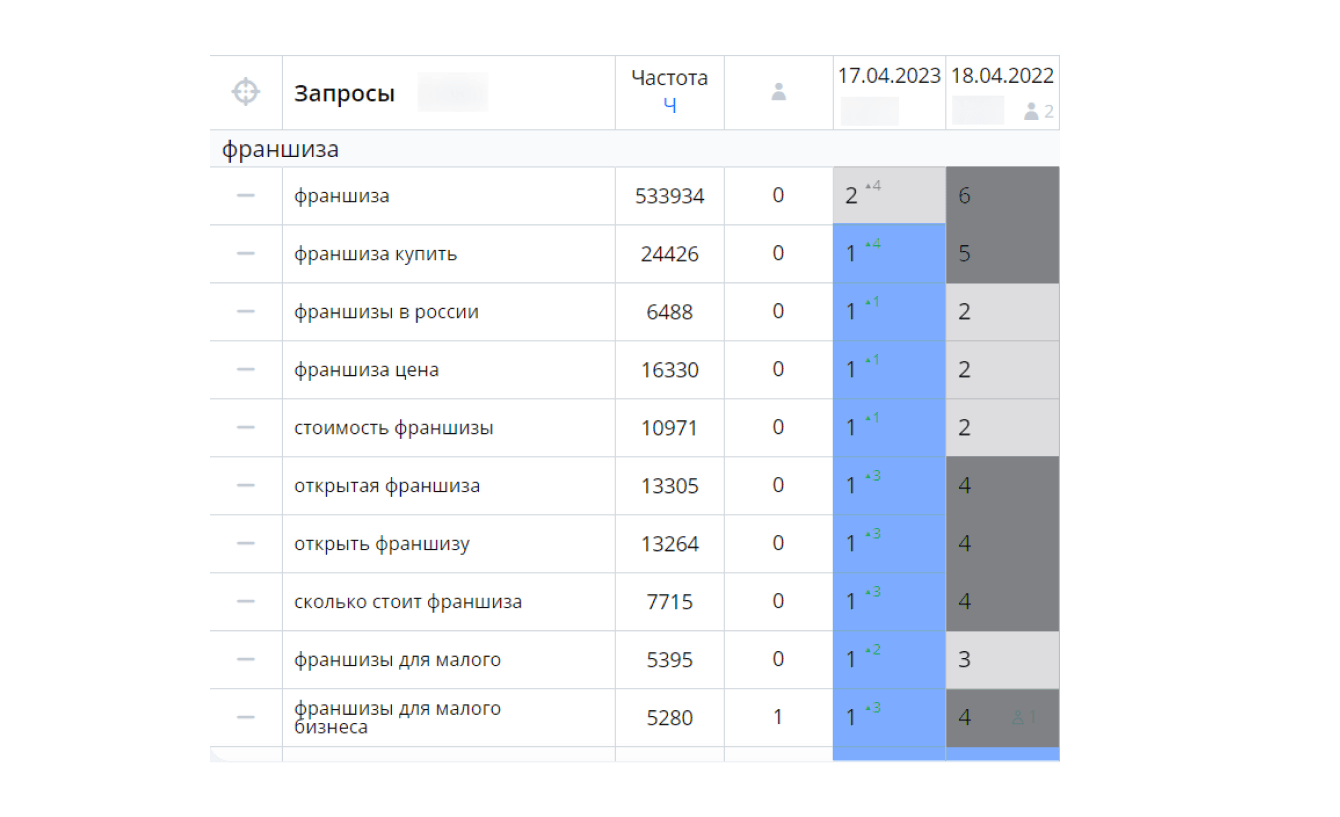Click 18.04.2022 position 5 for "франшиза купить"

click(1002, 254)
